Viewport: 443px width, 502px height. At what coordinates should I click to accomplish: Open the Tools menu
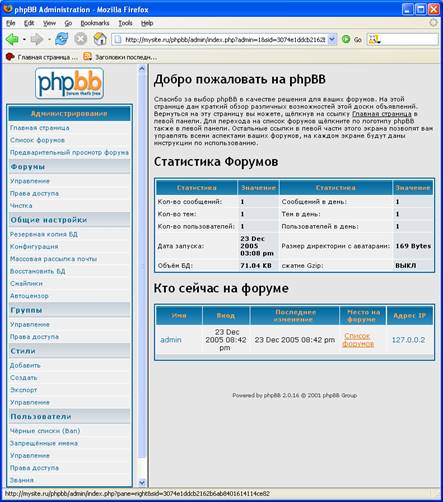[125, 23]
